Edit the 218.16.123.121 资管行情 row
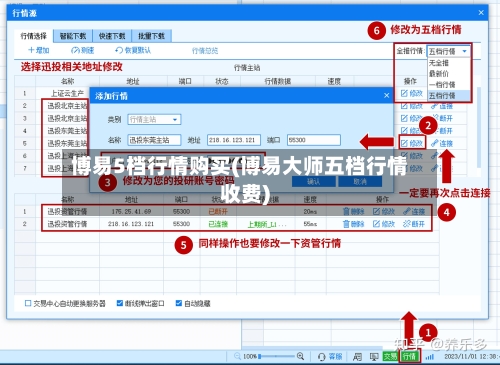Viewport: 500px width, 365px height. click(x=384, y=224)
